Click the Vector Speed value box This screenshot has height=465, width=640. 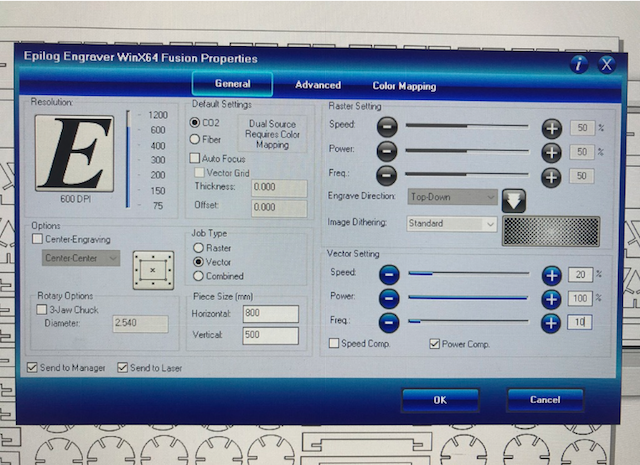pos(580,275)
